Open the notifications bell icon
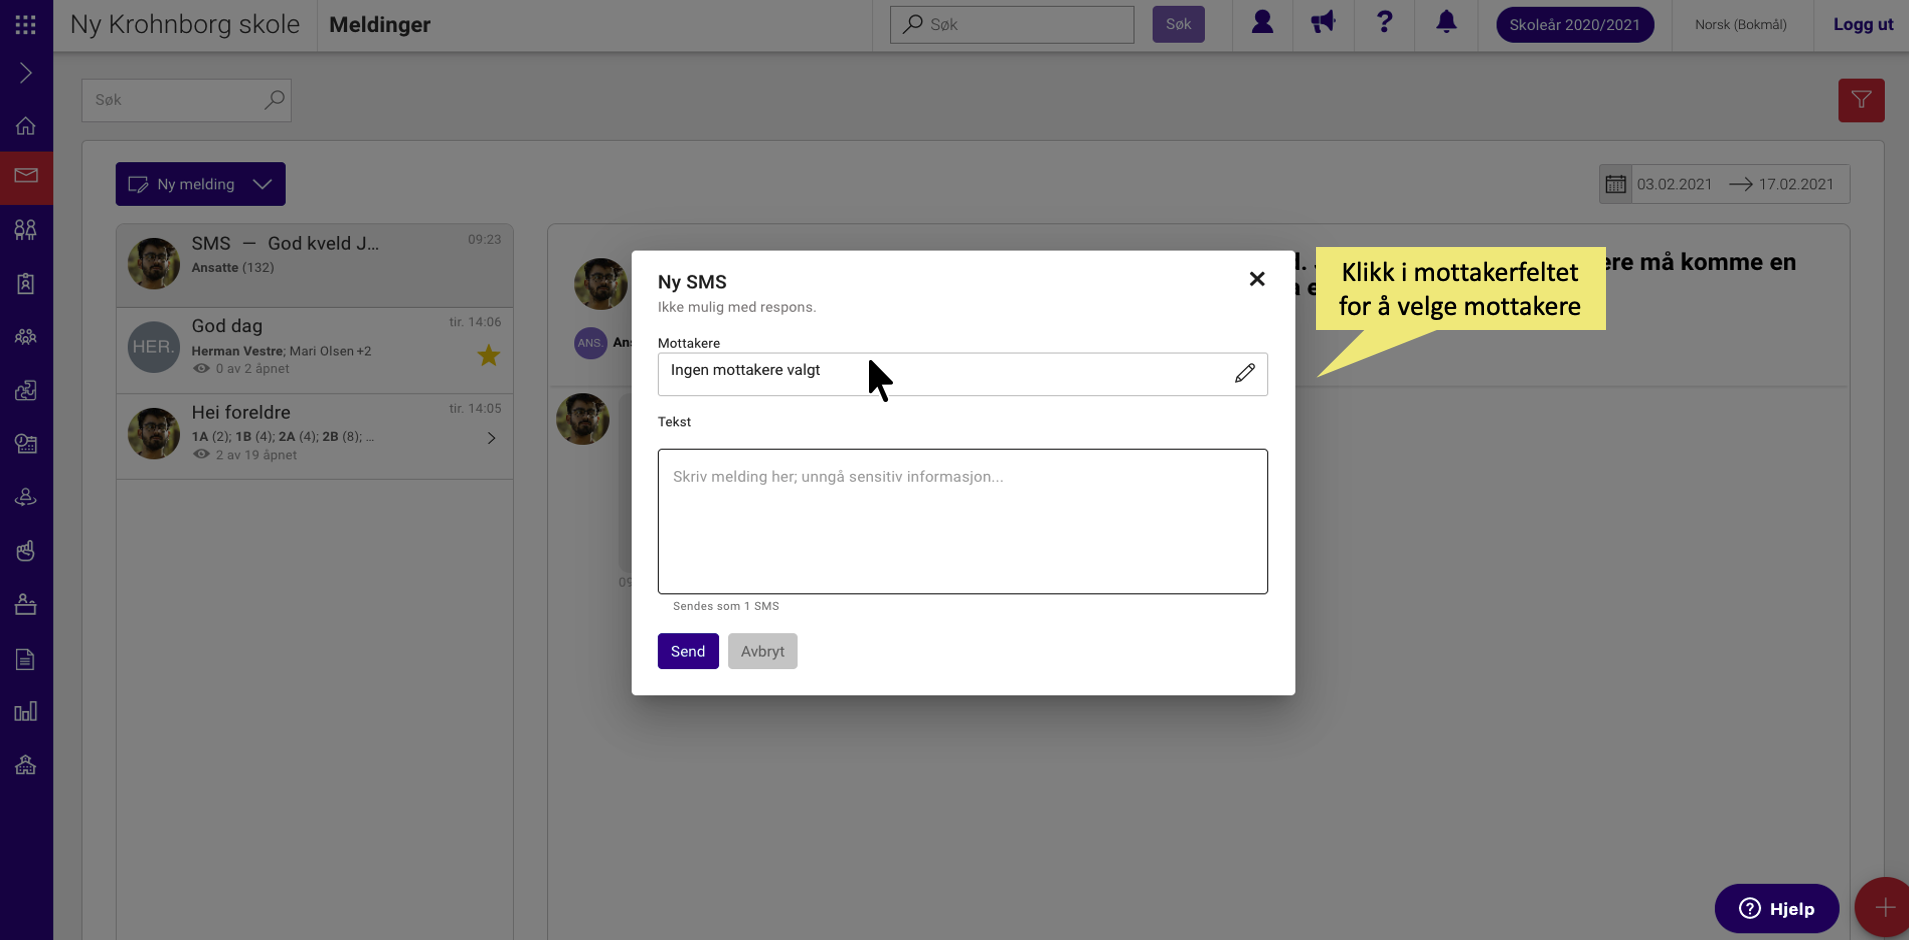 click(x=1446, y=22)
